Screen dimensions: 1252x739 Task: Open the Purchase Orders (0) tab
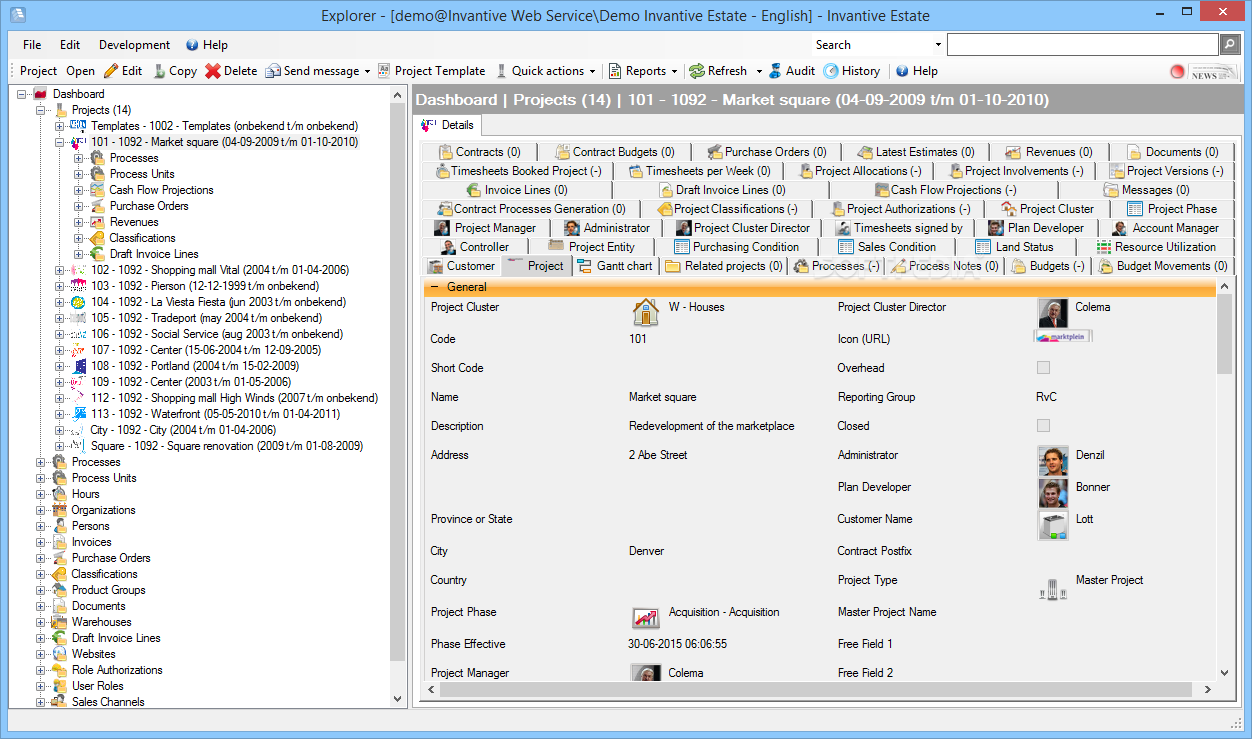point(767,152)
